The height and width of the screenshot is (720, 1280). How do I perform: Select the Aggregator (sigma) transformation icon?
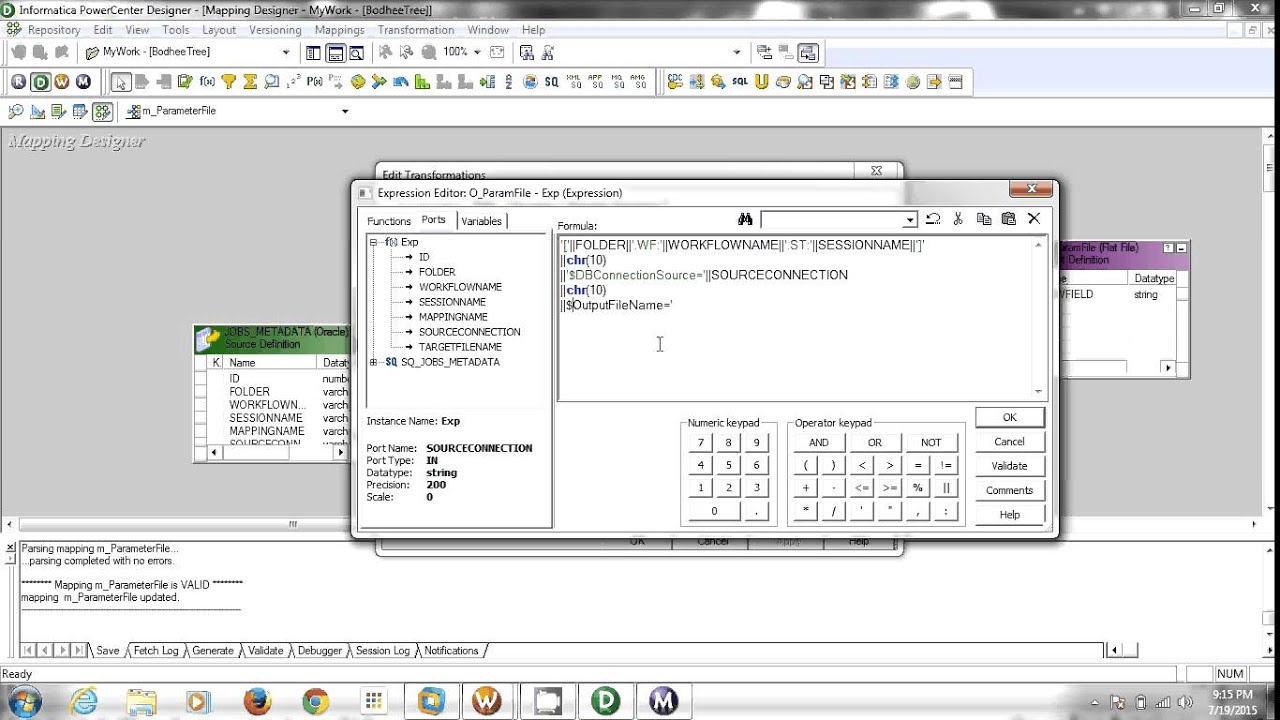click(x=250, y=82)
